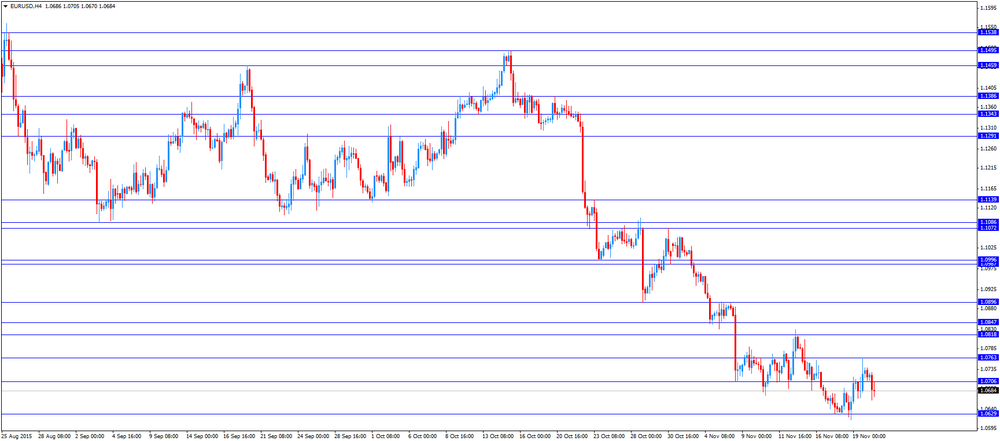Screen dimensions: 1000x441
Task: Click the EURUSD,H4 chart title text
Action: (x=24, y=5)
